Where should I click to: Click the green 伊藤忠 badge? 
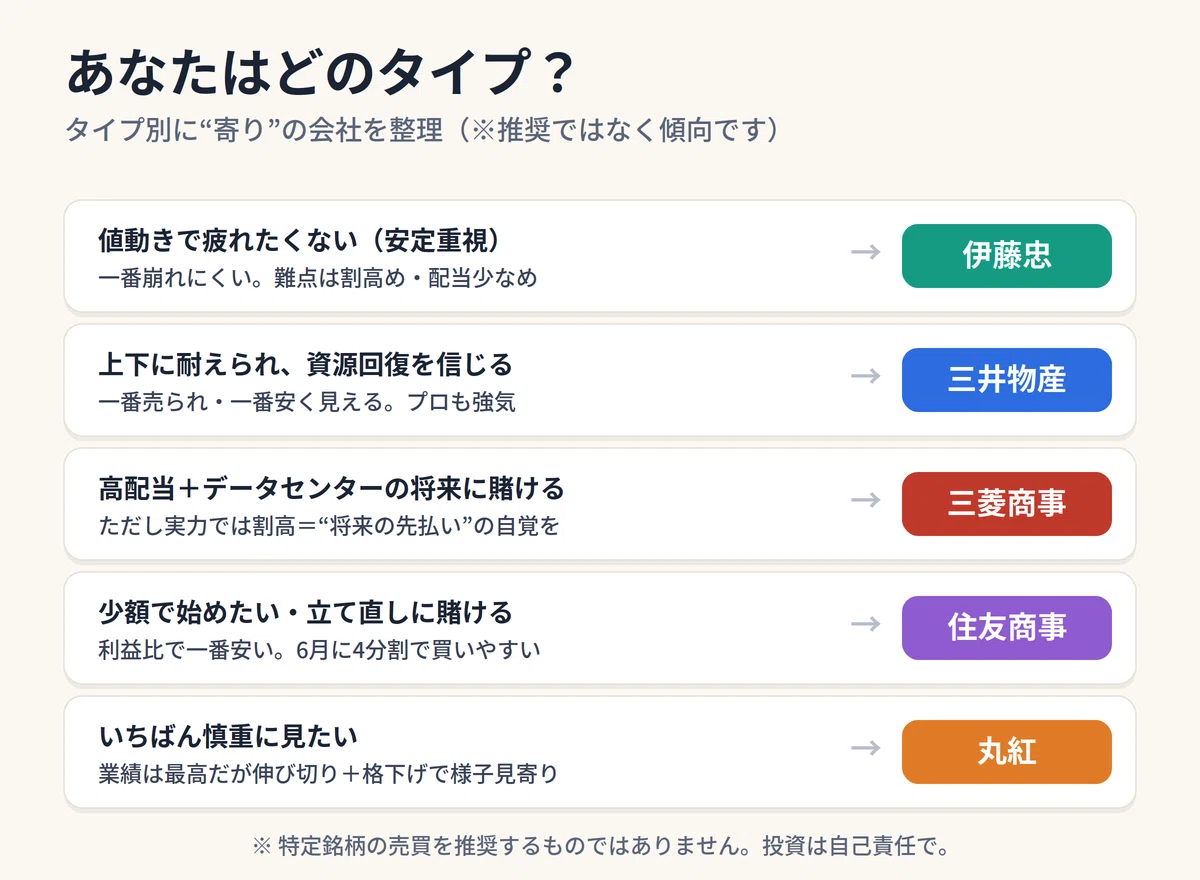[1007, 256]
